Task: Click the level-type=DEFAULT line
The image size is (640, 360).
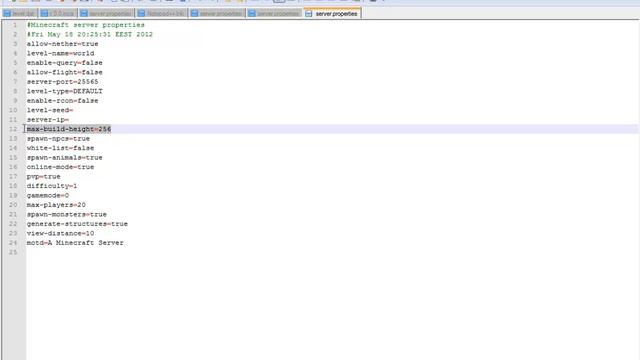Action: click(64, 91)
